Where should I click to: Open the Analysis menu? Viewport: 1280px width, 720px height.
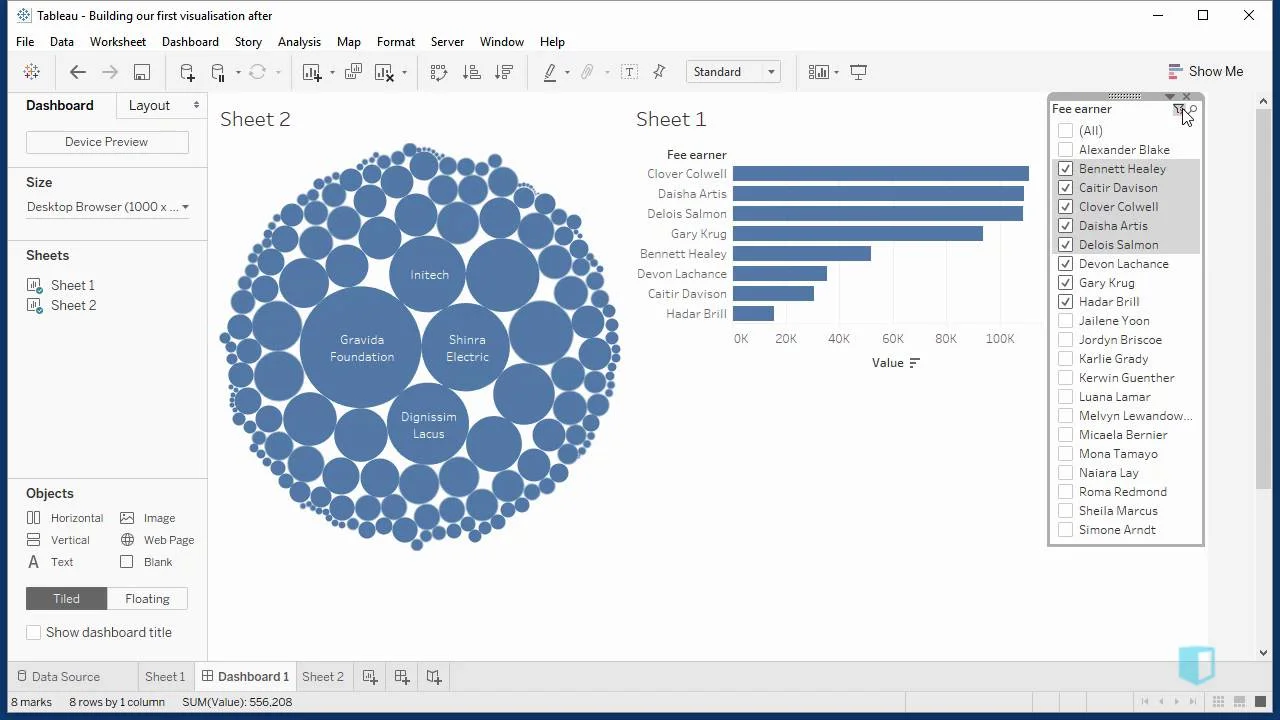299,42
